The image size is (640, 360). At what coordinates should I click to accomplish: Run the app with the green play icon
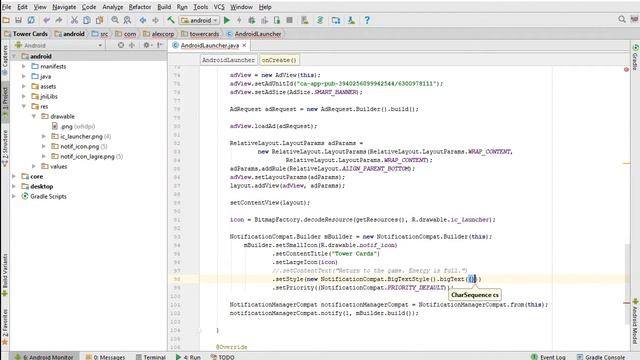click(227, 20)
